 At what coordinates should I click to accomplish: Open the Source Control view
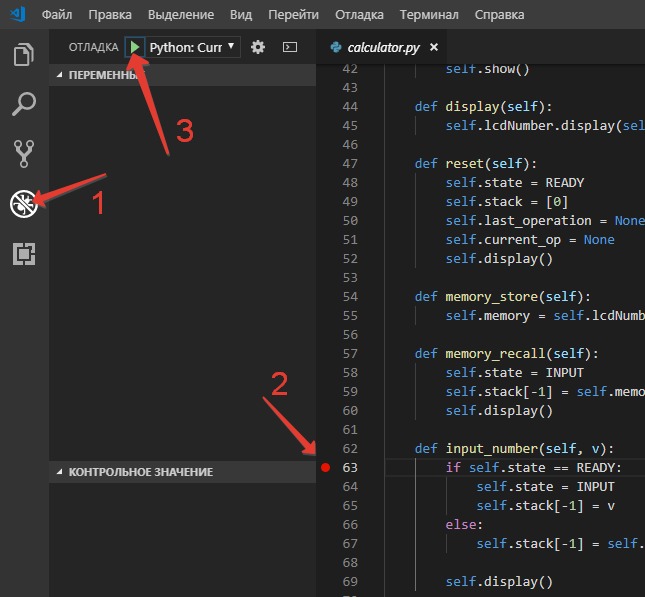(x=24, y=153)
